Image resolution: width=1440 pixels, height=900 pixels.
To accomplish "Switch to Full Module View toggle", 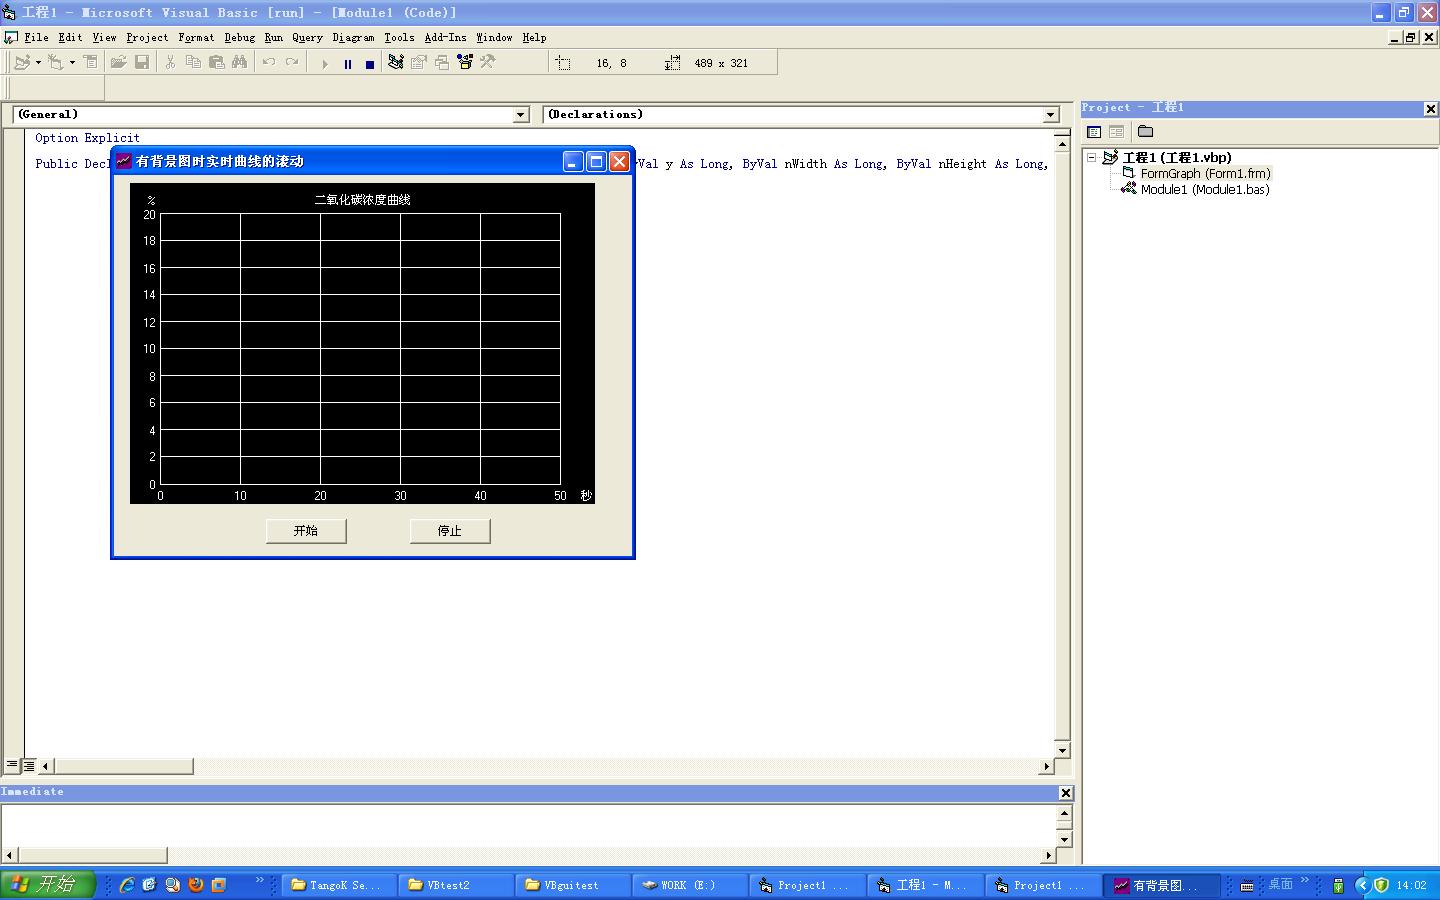I will point(29,765).
